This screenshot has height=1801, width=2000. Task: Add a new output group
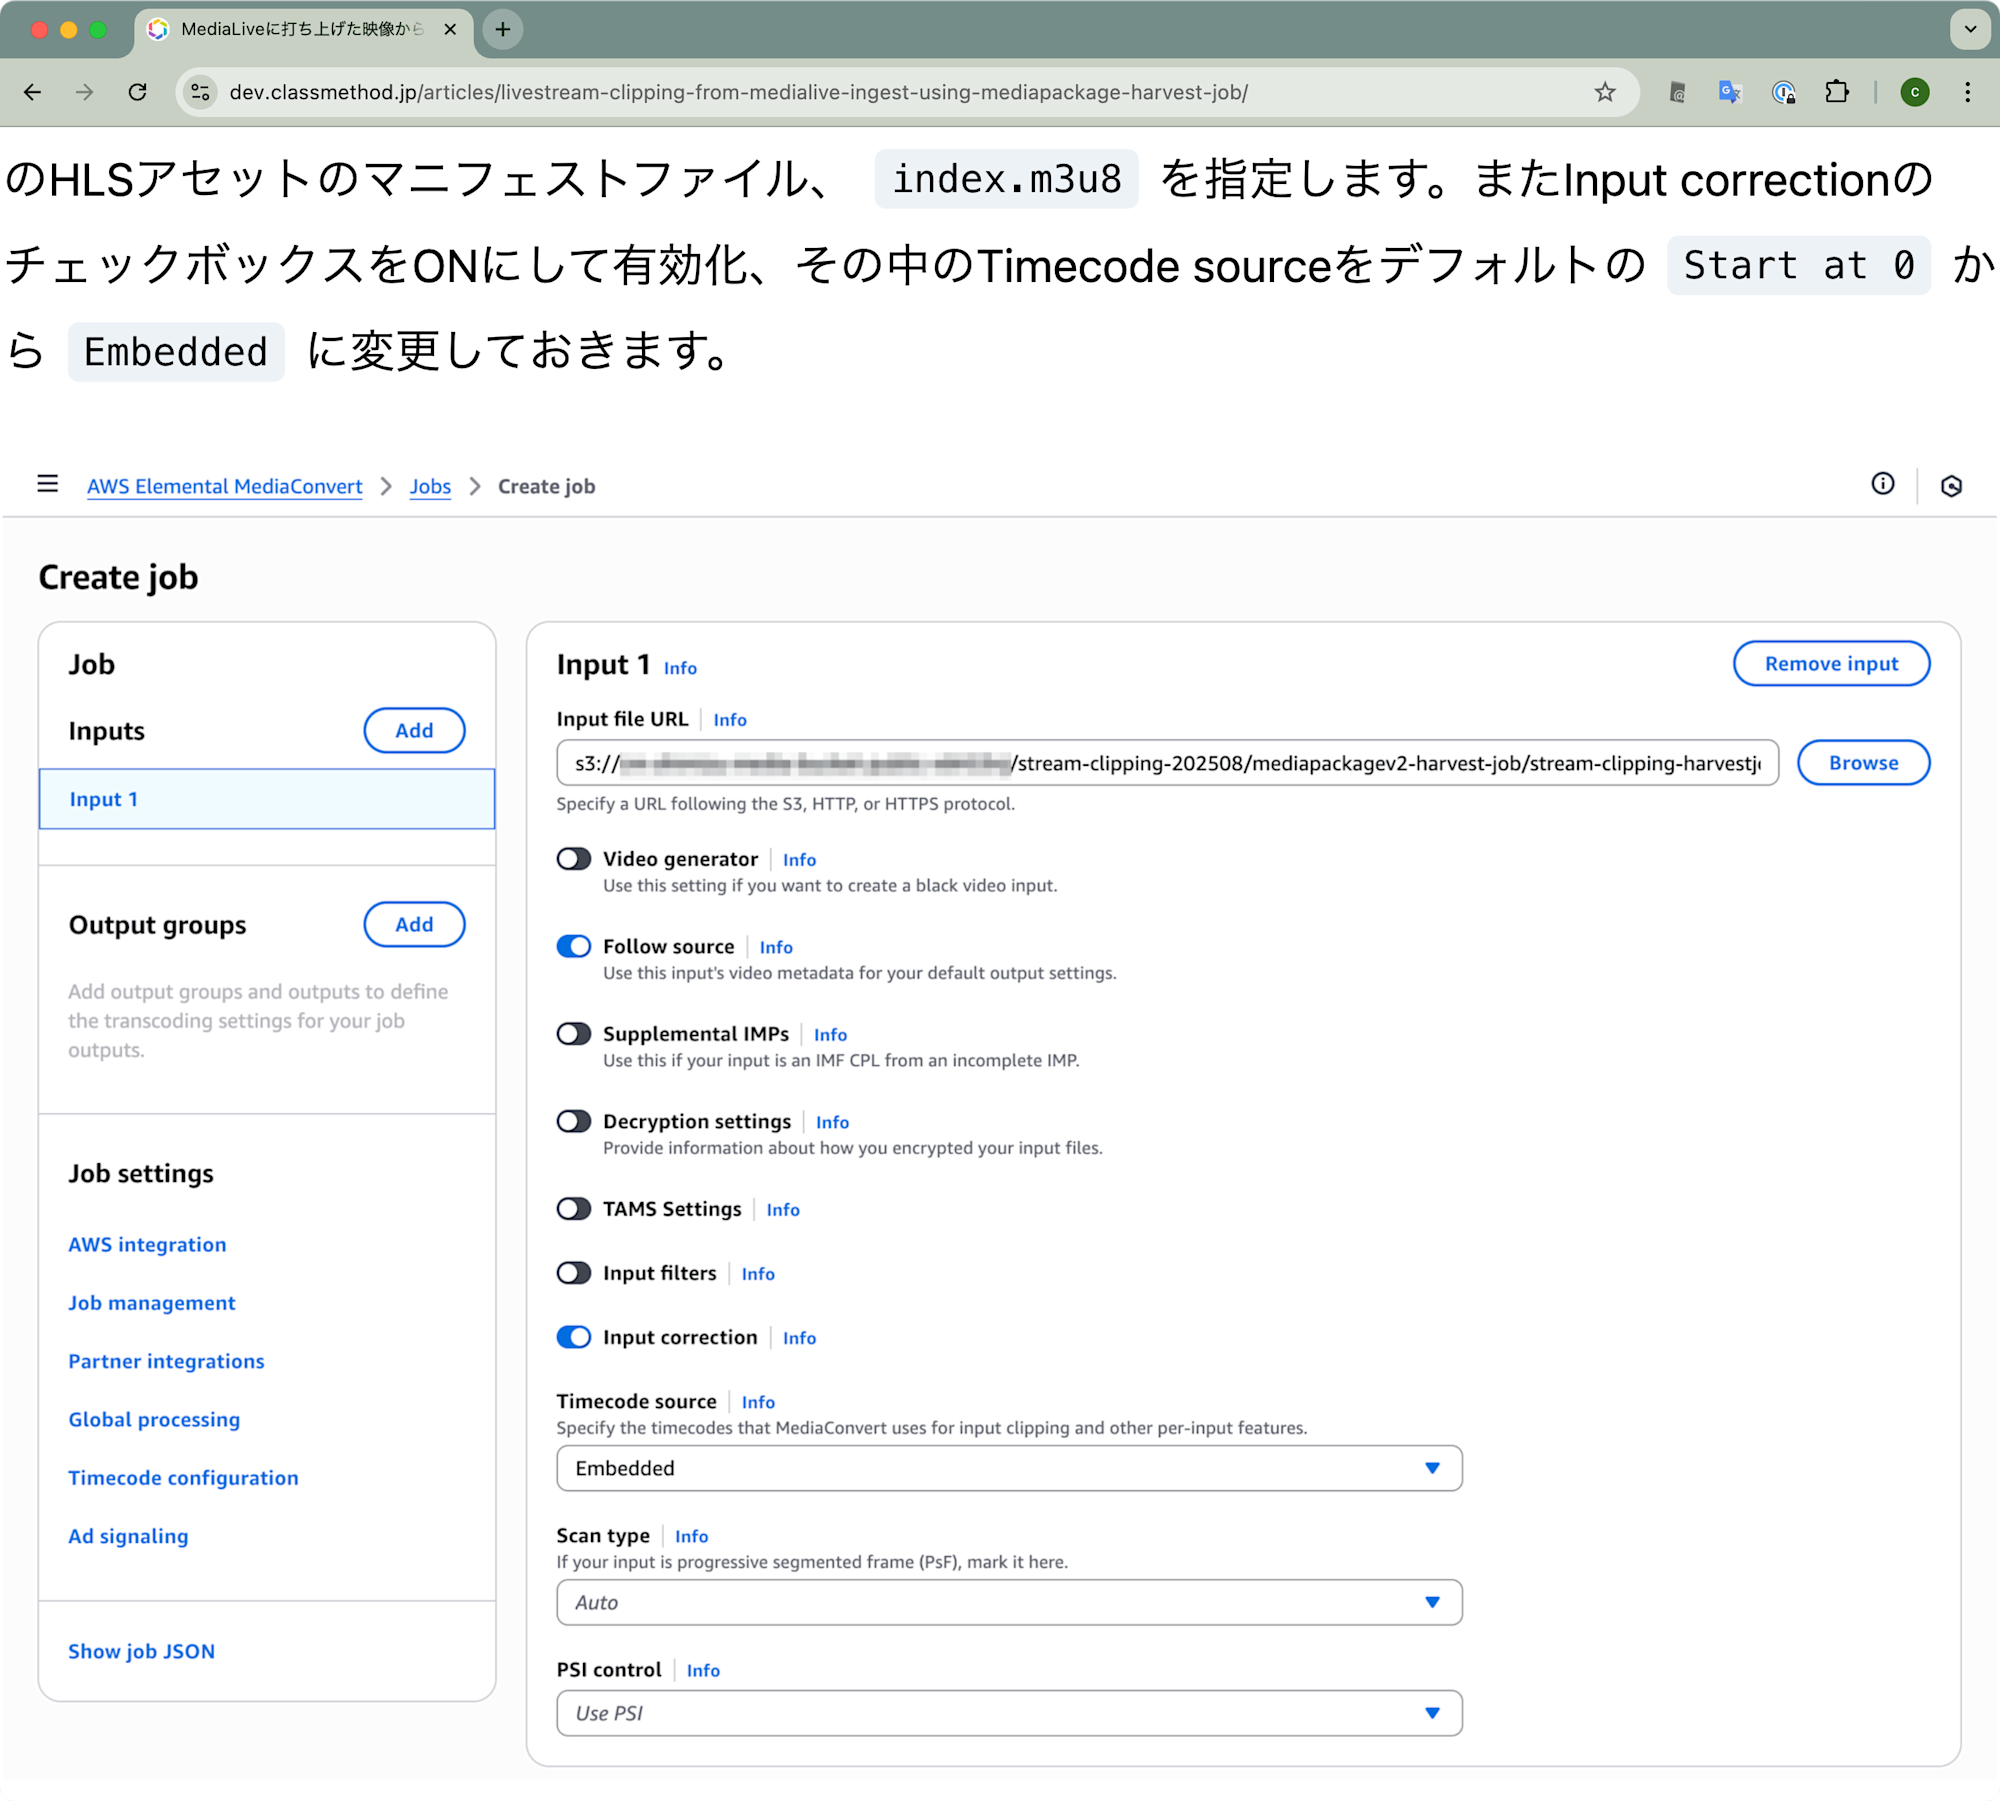click(414, 924)
